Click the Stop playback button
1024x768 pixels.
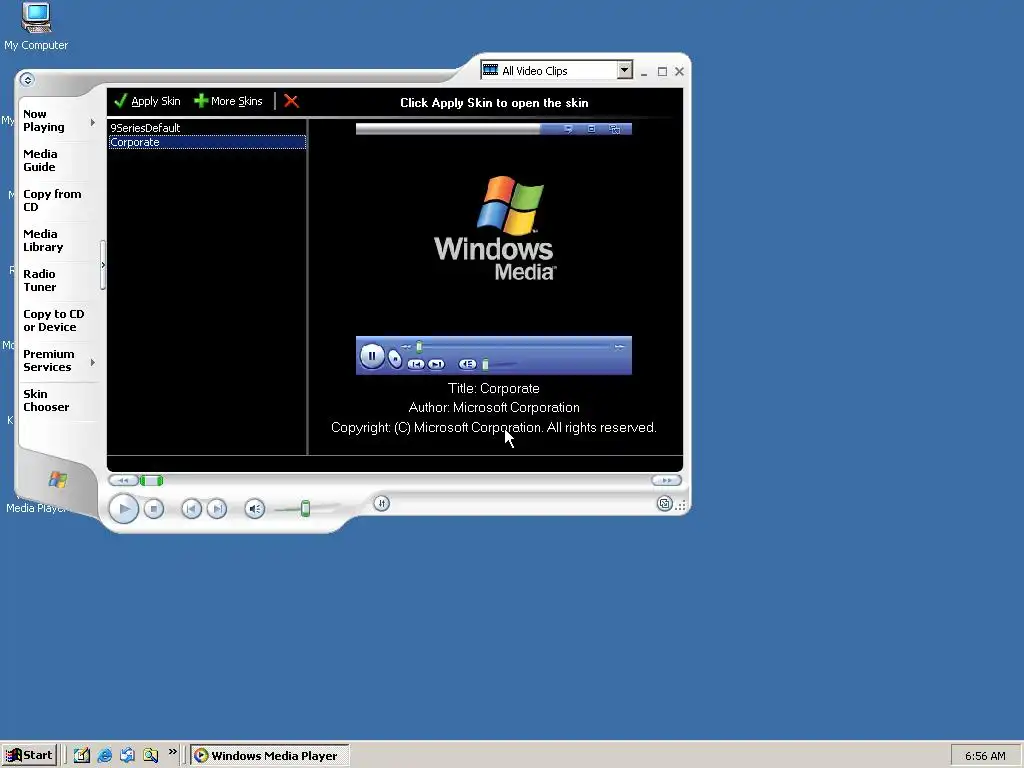(x=153, y=509)
